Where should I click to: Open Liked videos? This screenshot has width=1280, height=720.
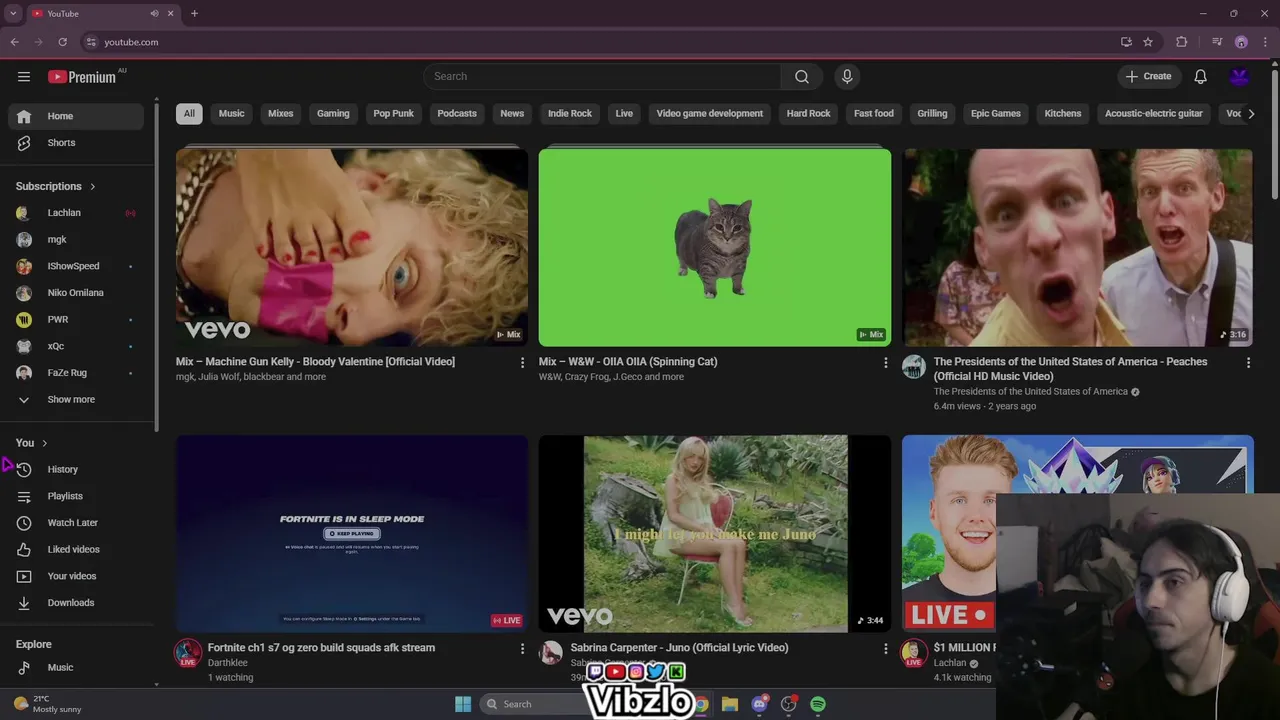tap(76, 550)
